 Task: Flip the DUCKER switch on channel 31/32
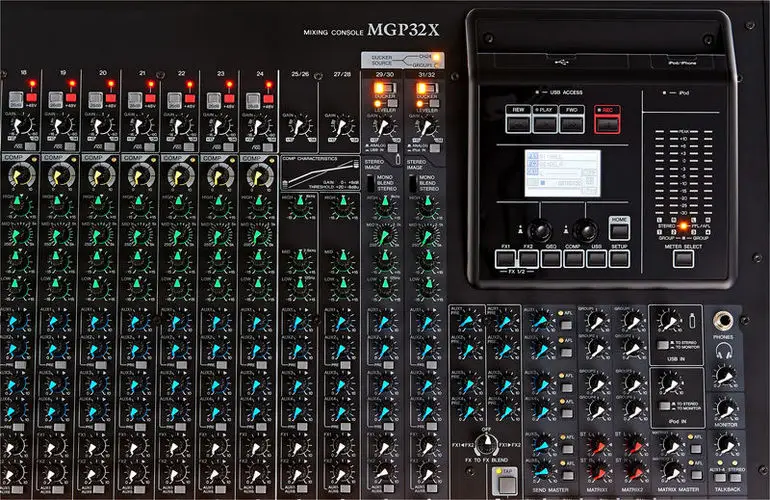pyautogui.click(x=428, y=88)
